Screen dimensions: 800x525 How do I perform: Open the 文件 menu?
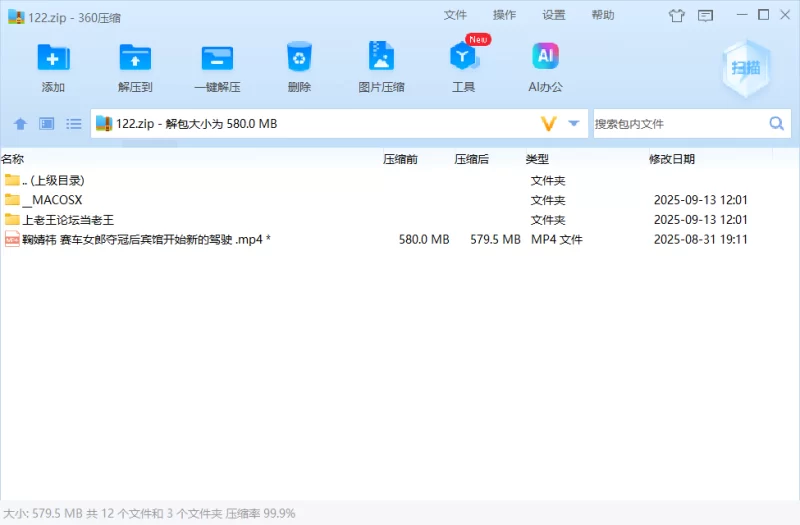pos(455,15)
